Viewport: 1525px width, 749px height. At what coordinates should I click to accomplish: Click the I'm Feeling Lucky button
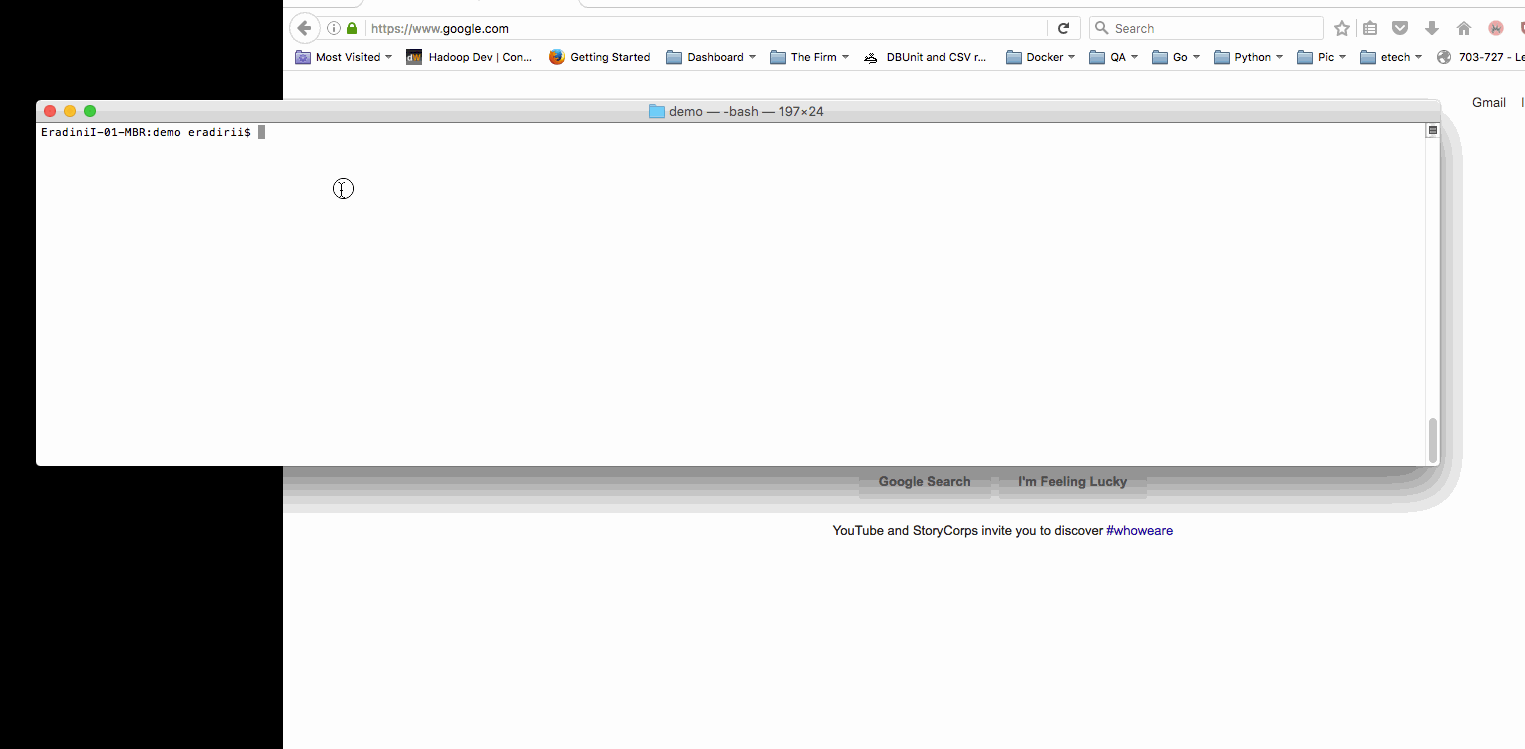(x=1072, y=481)
